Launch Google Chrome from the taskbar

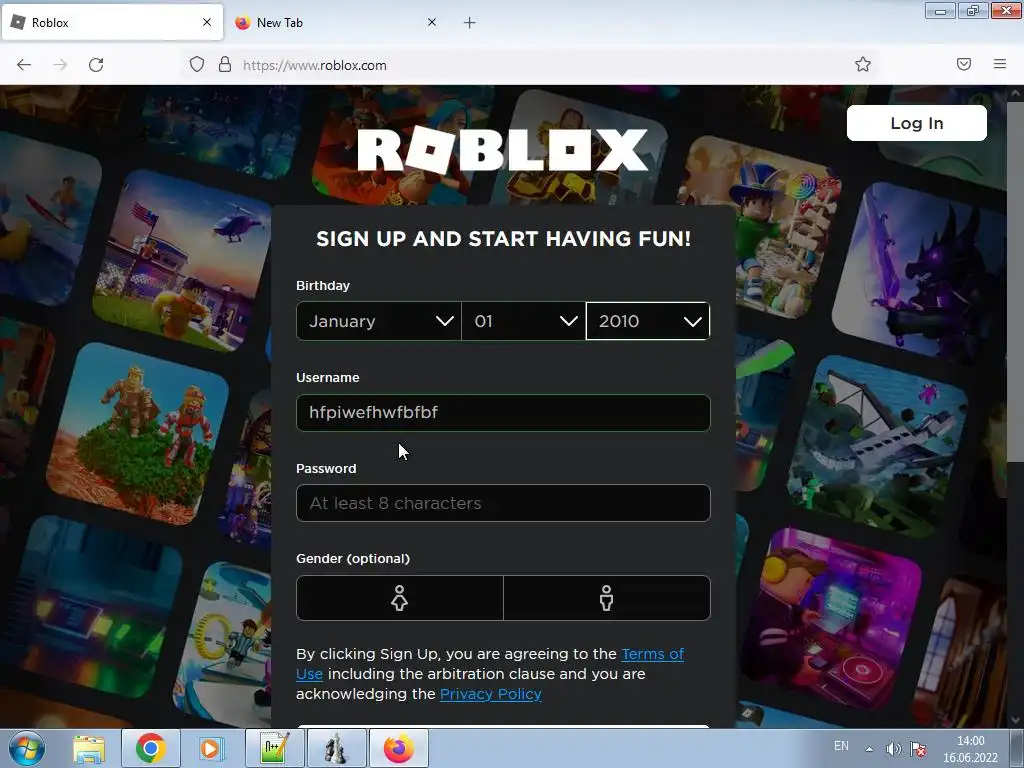coord(151,748)
